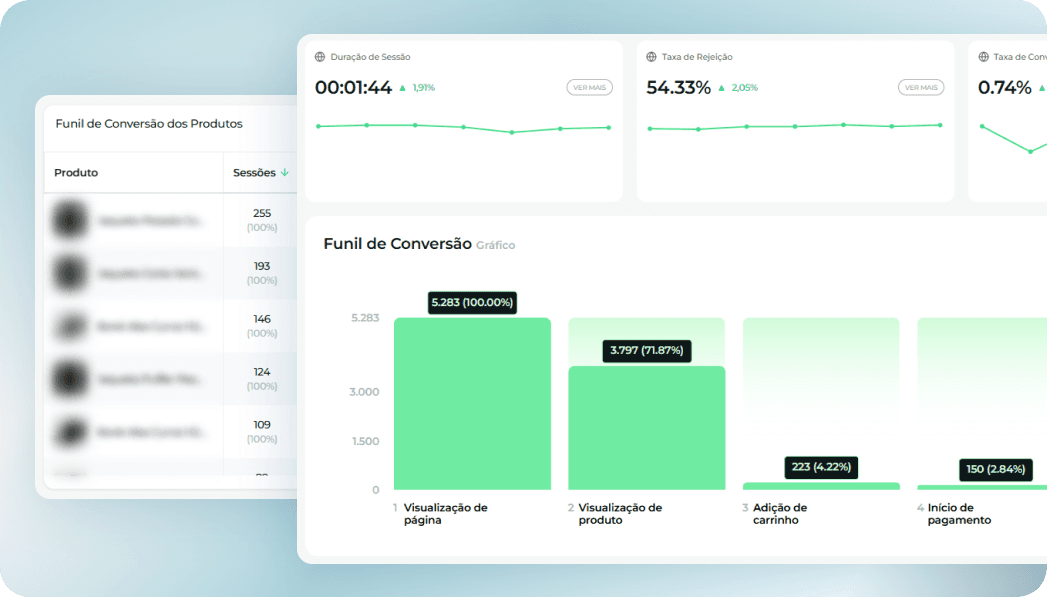Click the globe icon on Taxa de Rejeição card
Viewport: 1047px width, 597px height.
651,57
